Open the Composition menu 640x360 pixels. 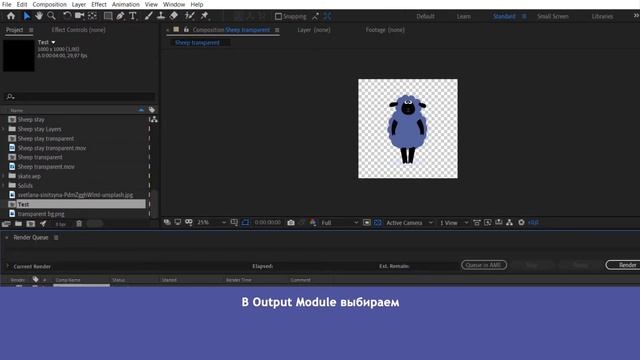[x=49, y=4]
